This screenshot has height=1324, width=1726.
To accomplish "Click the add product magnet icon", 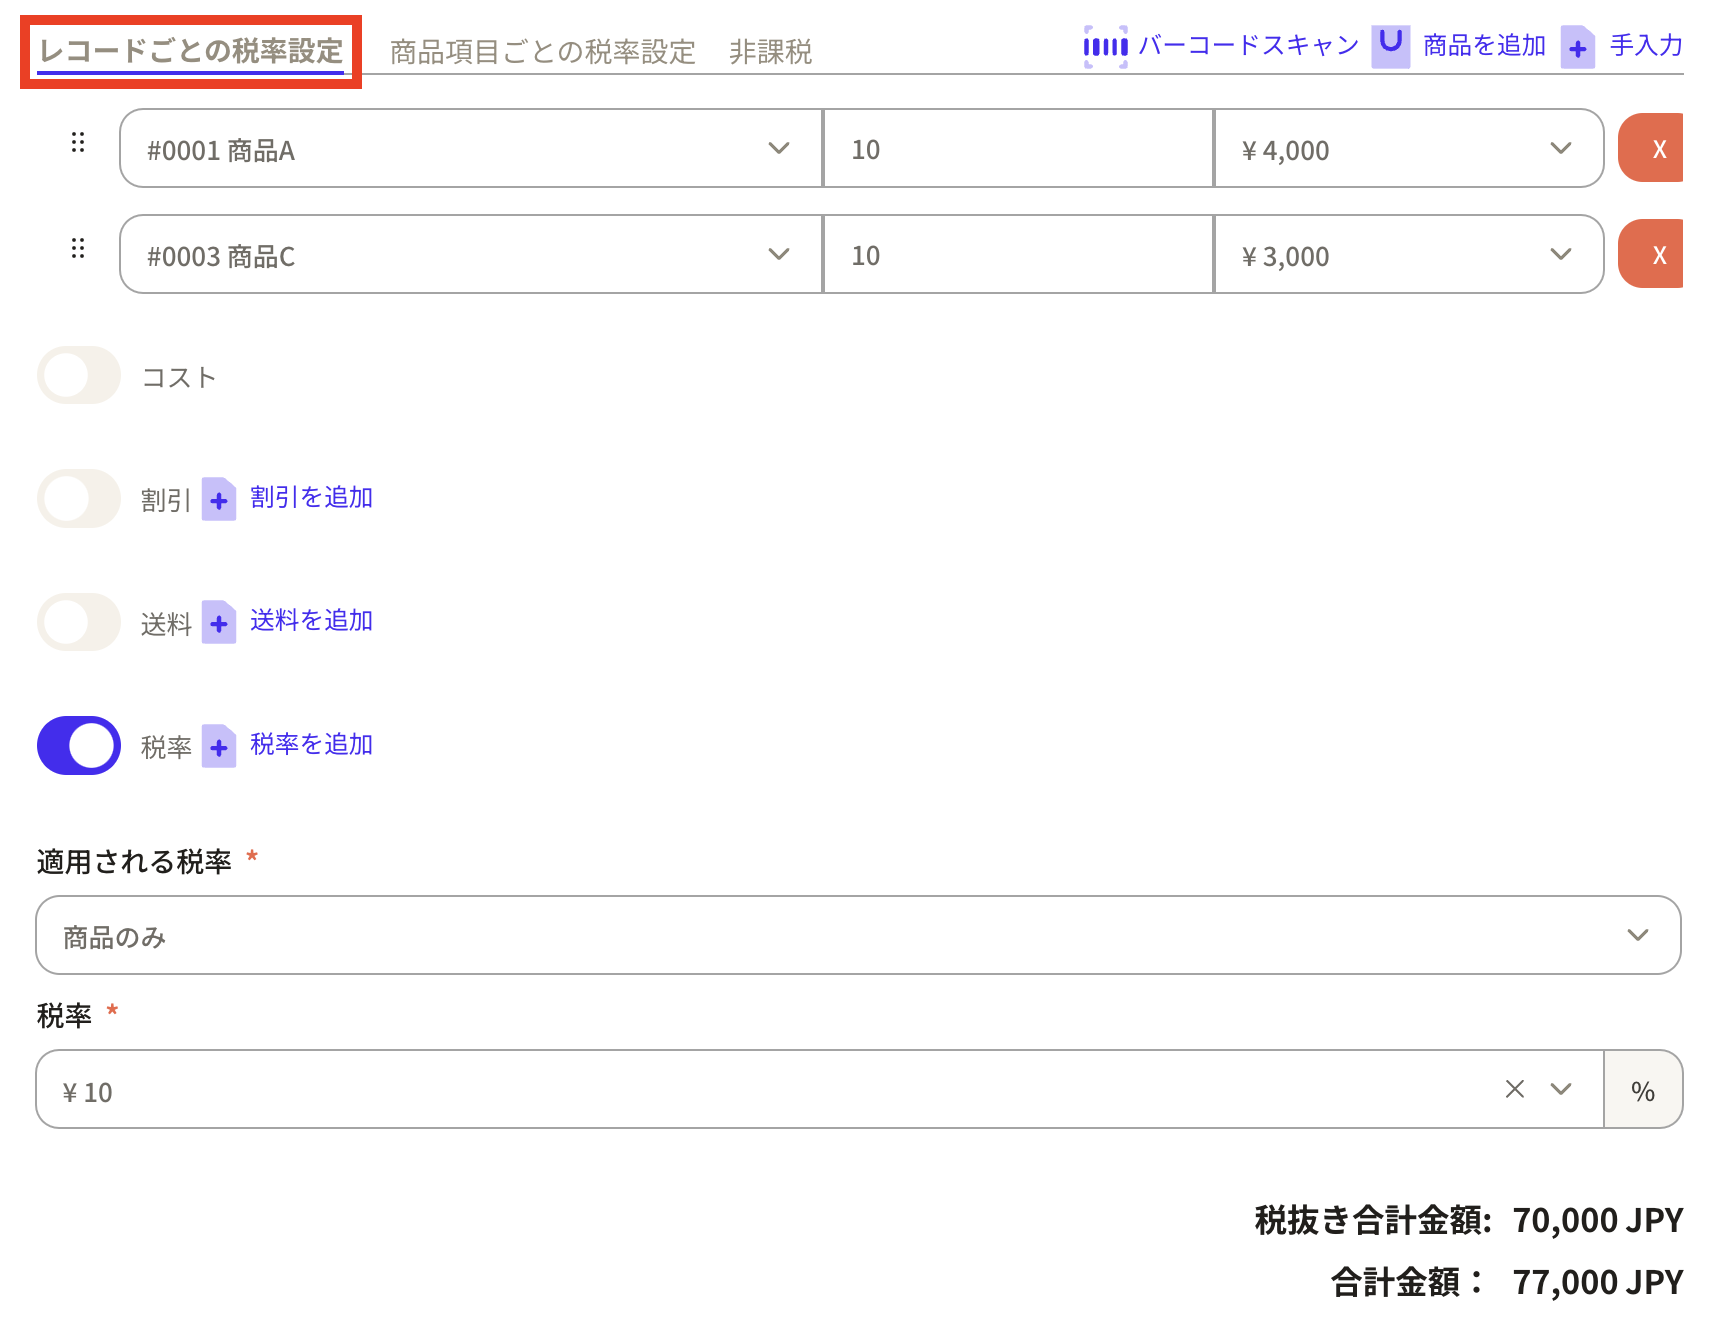I will click(x=1390, y=46).
